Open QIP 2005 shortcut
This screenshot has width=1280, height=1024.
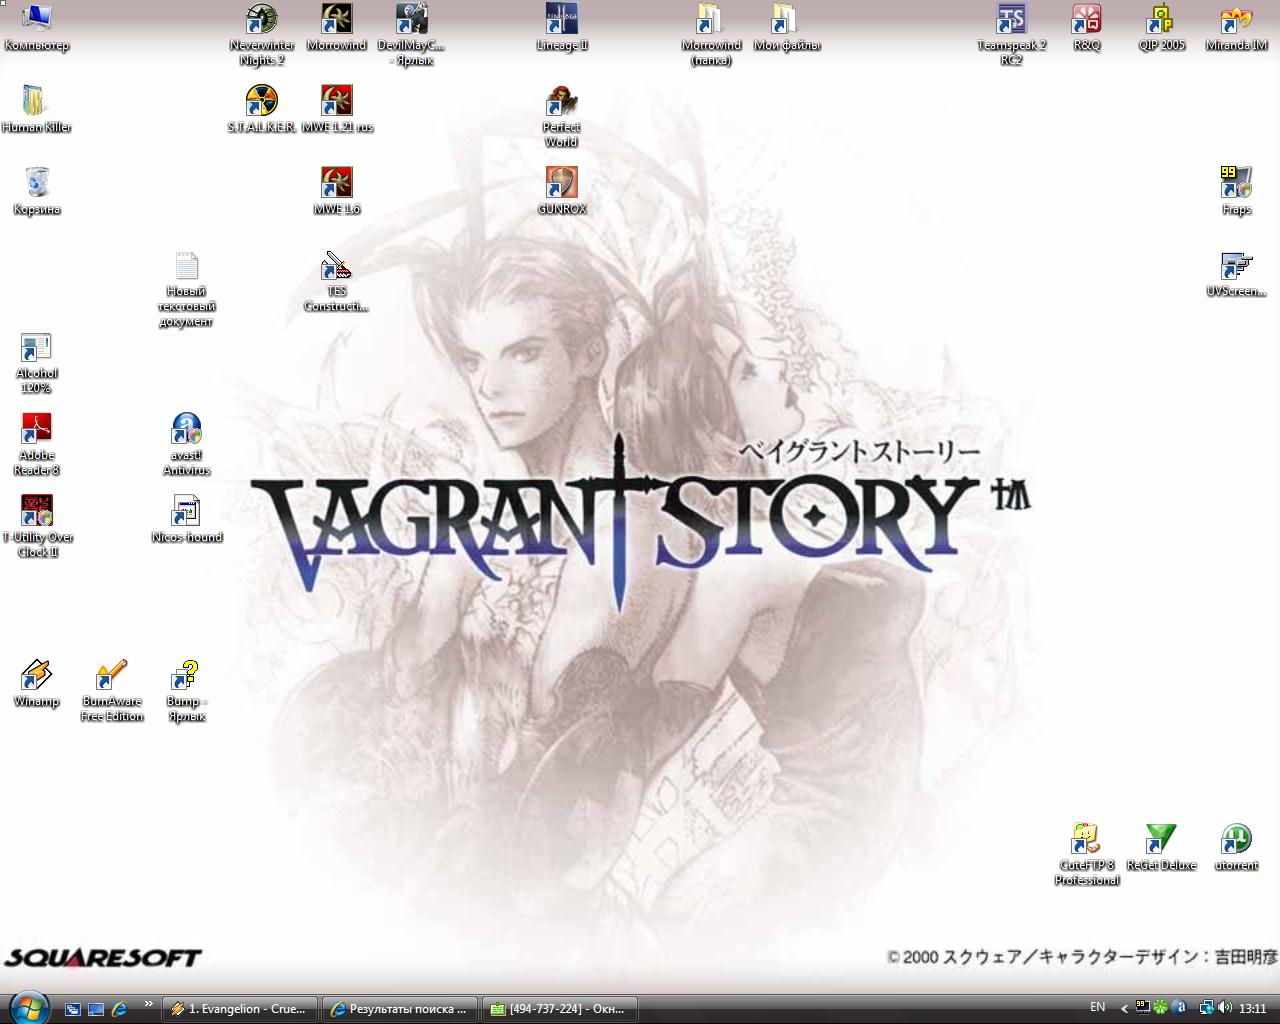pos(1161,27)
